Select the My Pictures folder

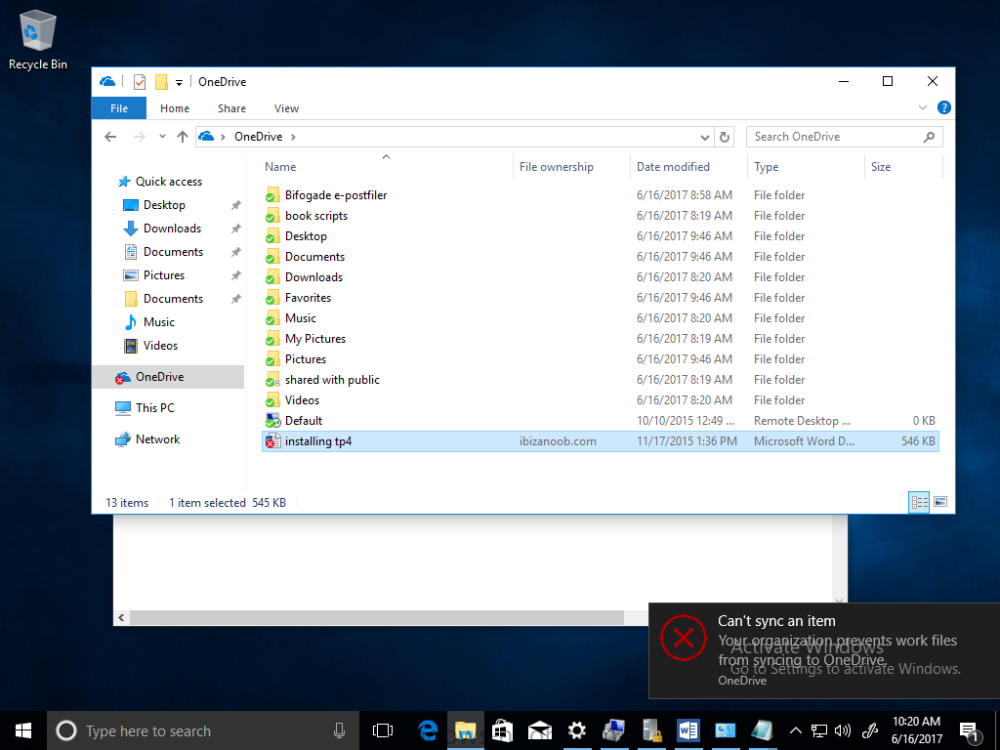pos(599,339)
